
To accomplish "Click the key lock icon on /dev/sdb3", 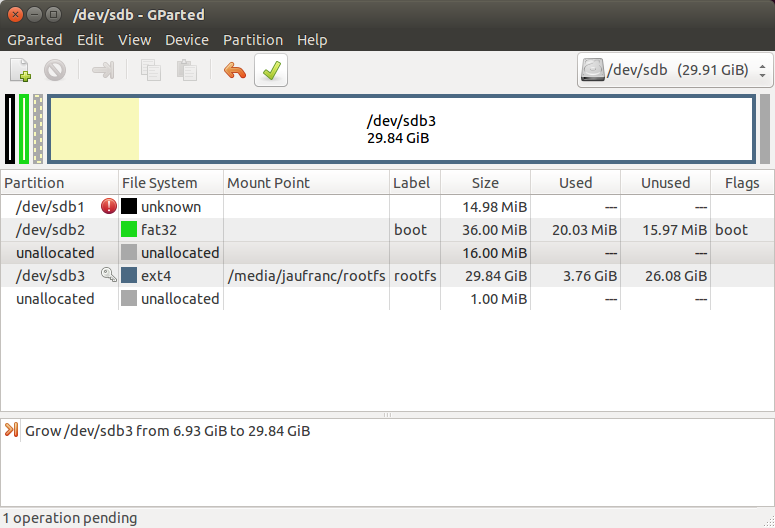I will (x=109, y=275).
